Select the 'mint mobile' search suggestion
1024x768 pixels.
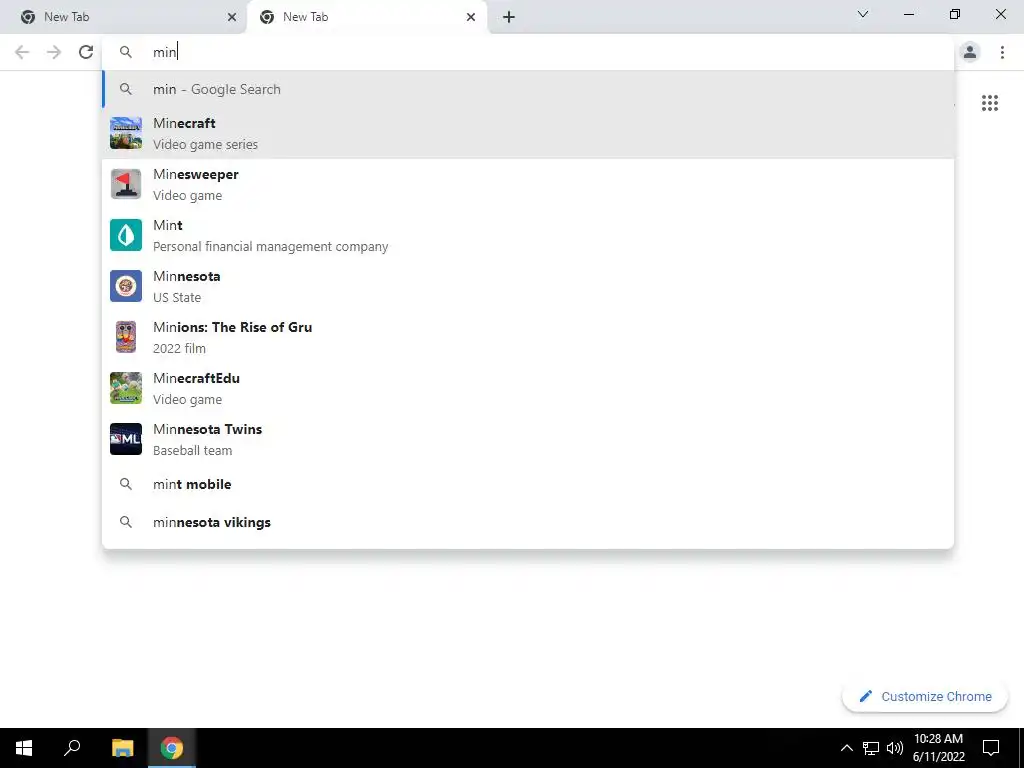tap(528, 484)
